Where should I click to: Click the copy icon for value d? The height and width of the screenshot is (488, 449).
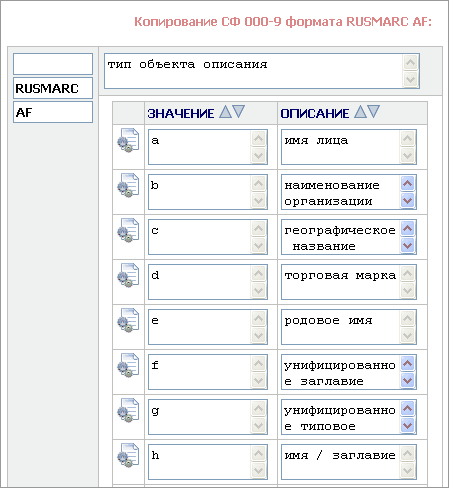pos(128,275)
